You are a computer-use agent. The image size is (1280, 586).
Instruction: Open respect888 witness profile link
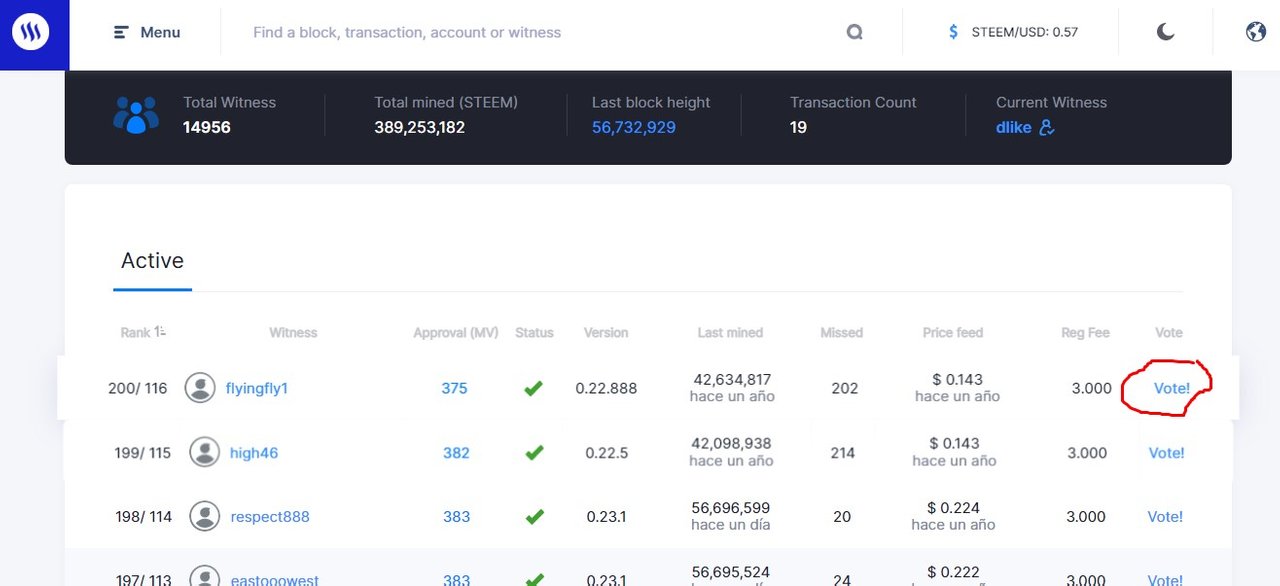pos(270,517)
